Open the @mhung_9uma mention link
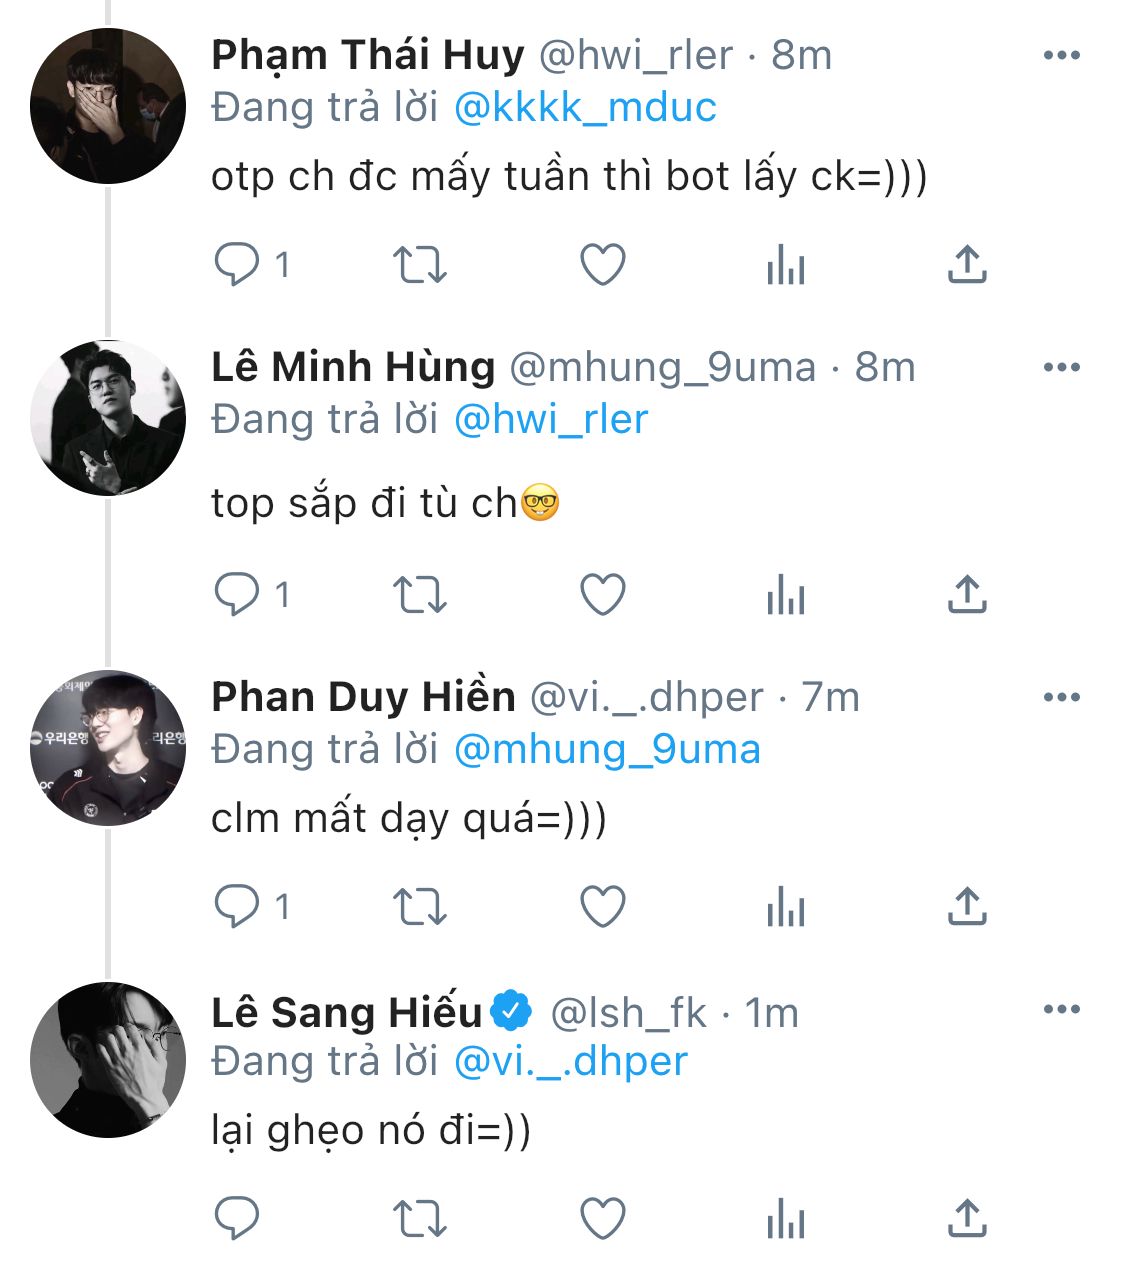The width and height of the screenshot is (1125, 1261). 607,749
